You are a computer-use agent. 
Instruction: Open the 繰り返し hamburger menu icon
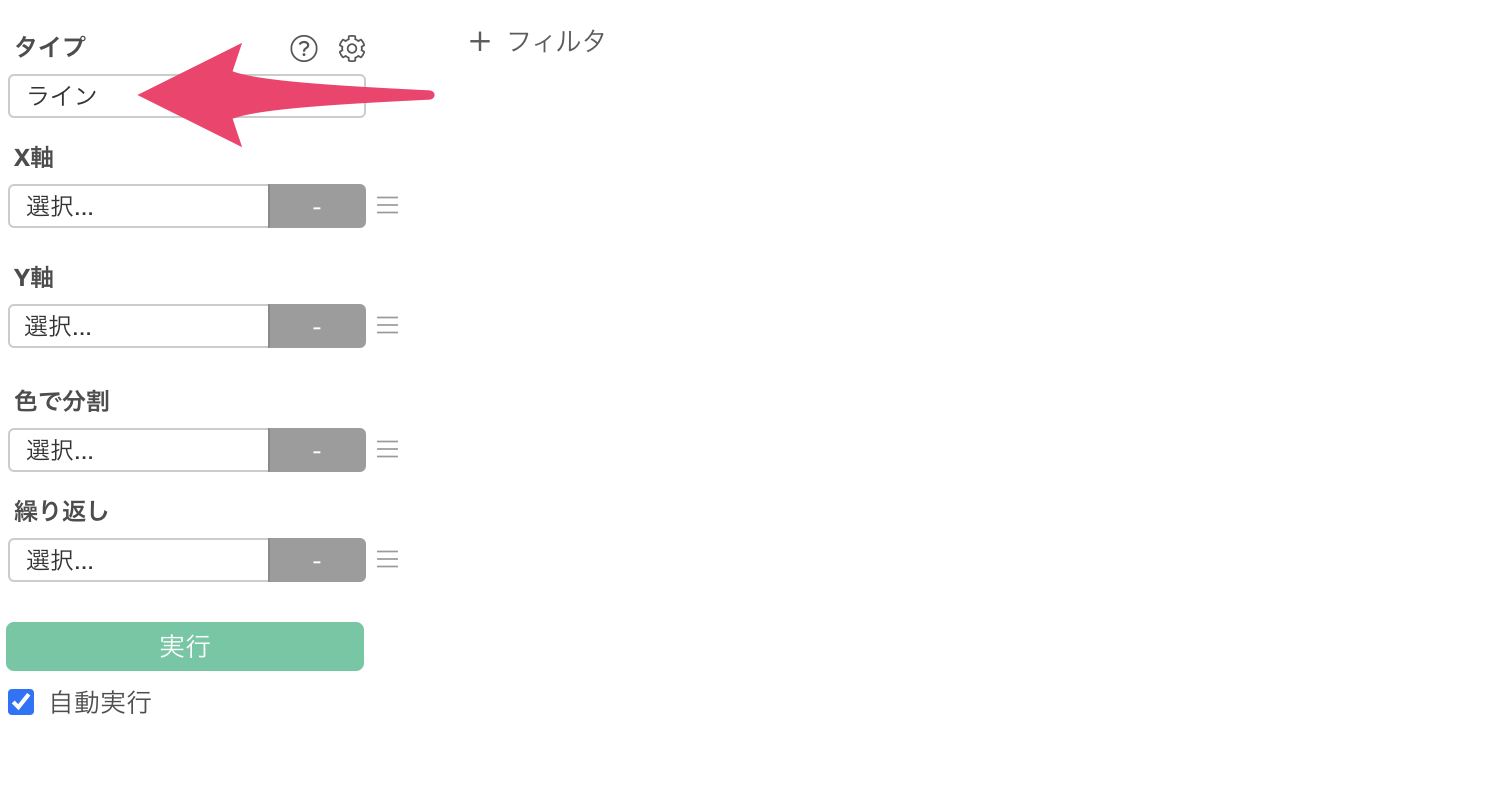tap(388, 559)
